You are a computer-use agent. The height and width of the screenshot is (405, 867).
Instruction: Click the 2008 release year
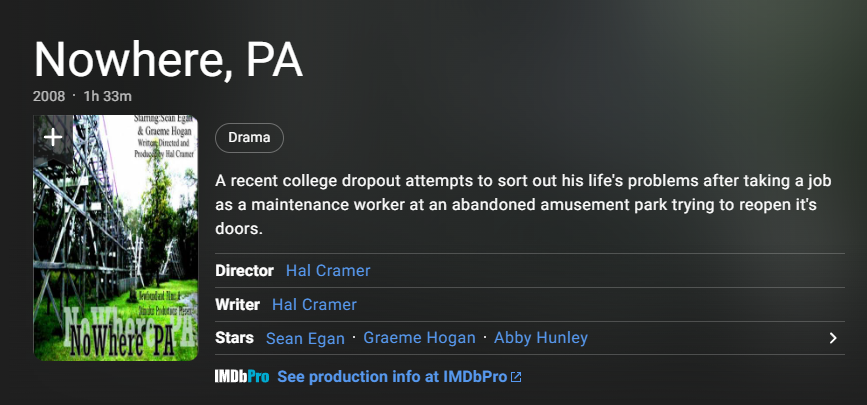pyautogui.click(x=49, y=96)
